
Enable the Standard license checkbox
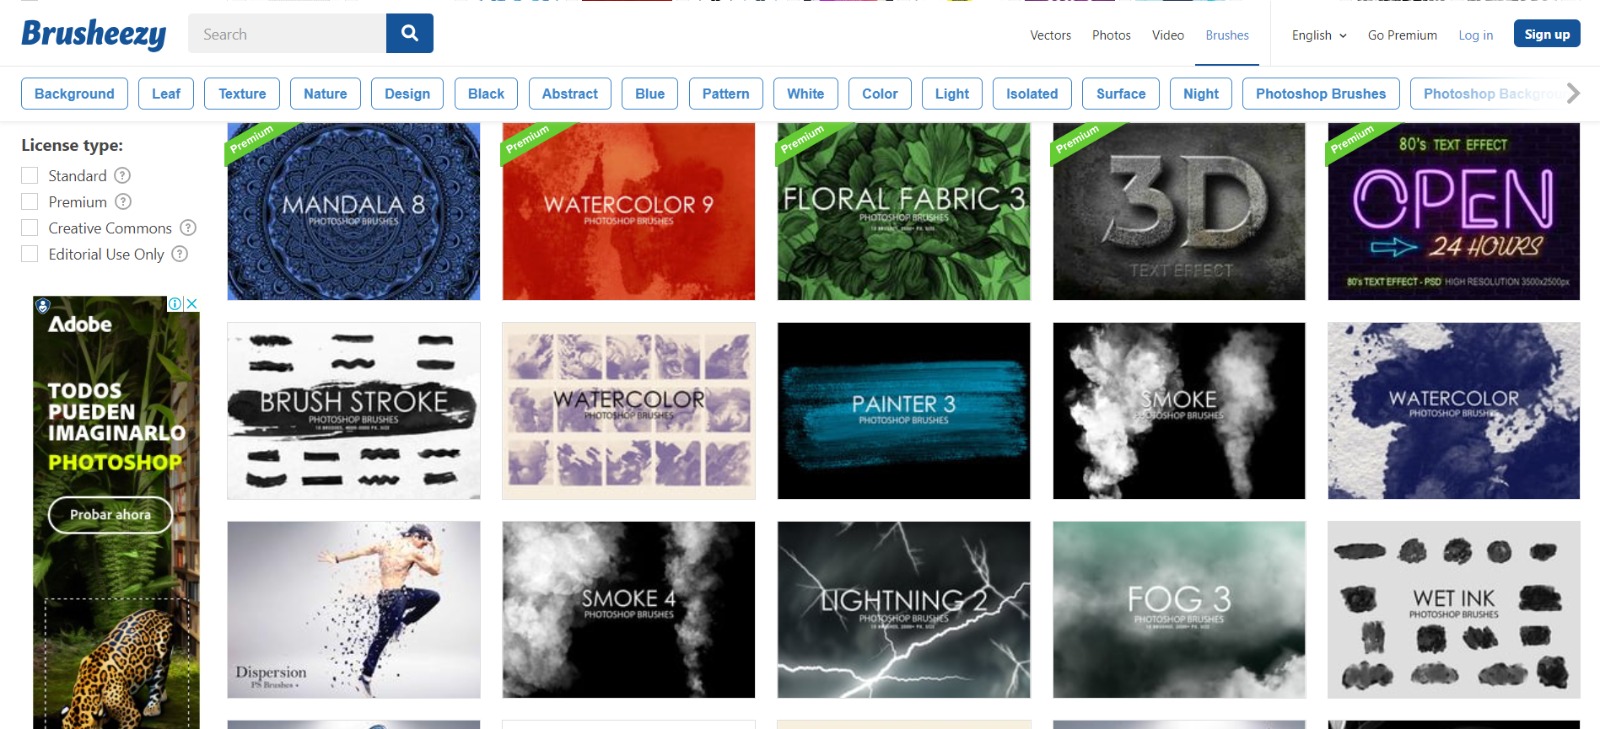pos(30,175)
